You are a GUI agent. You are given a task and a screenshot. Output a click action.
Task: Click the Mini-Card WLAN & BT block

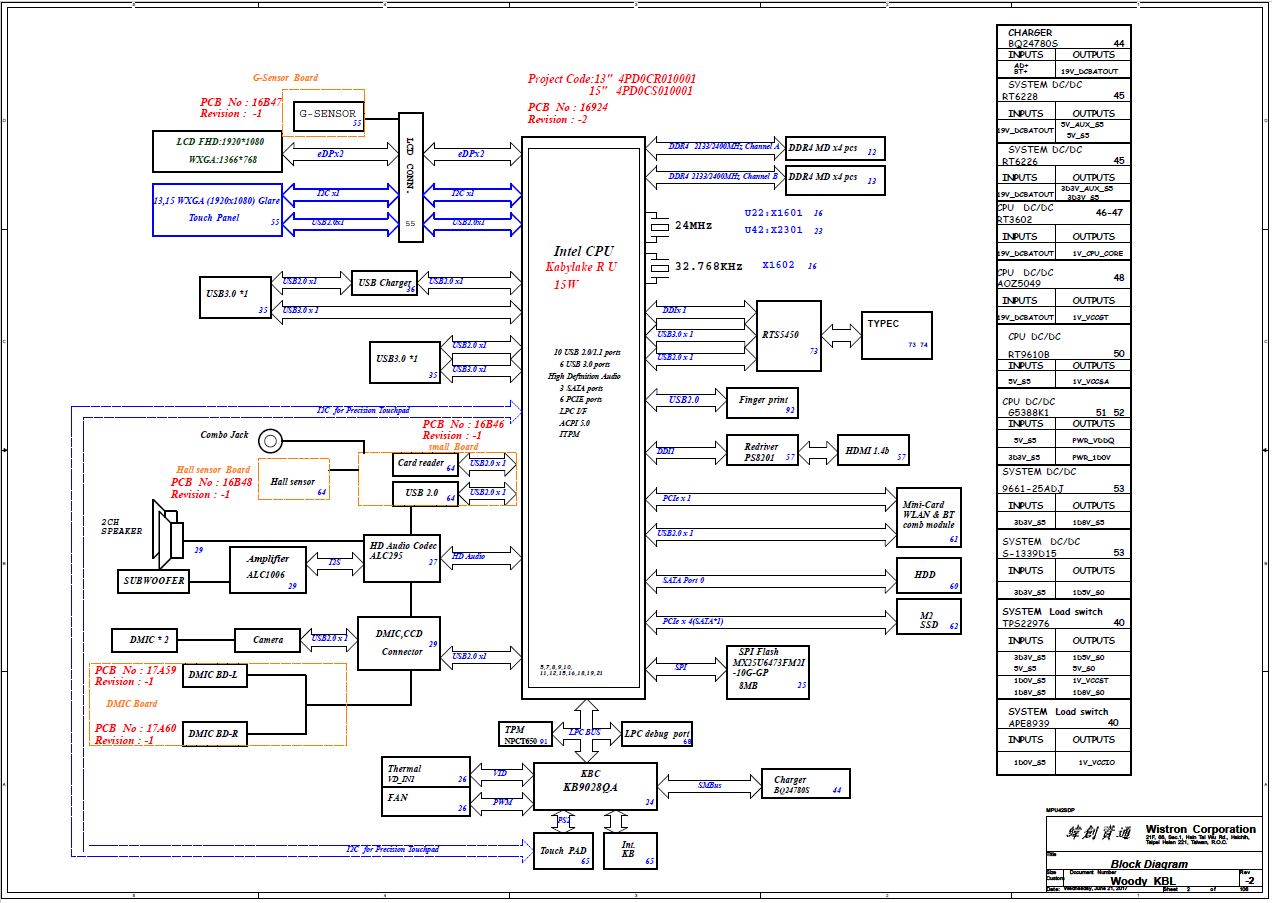coord(929,517)
